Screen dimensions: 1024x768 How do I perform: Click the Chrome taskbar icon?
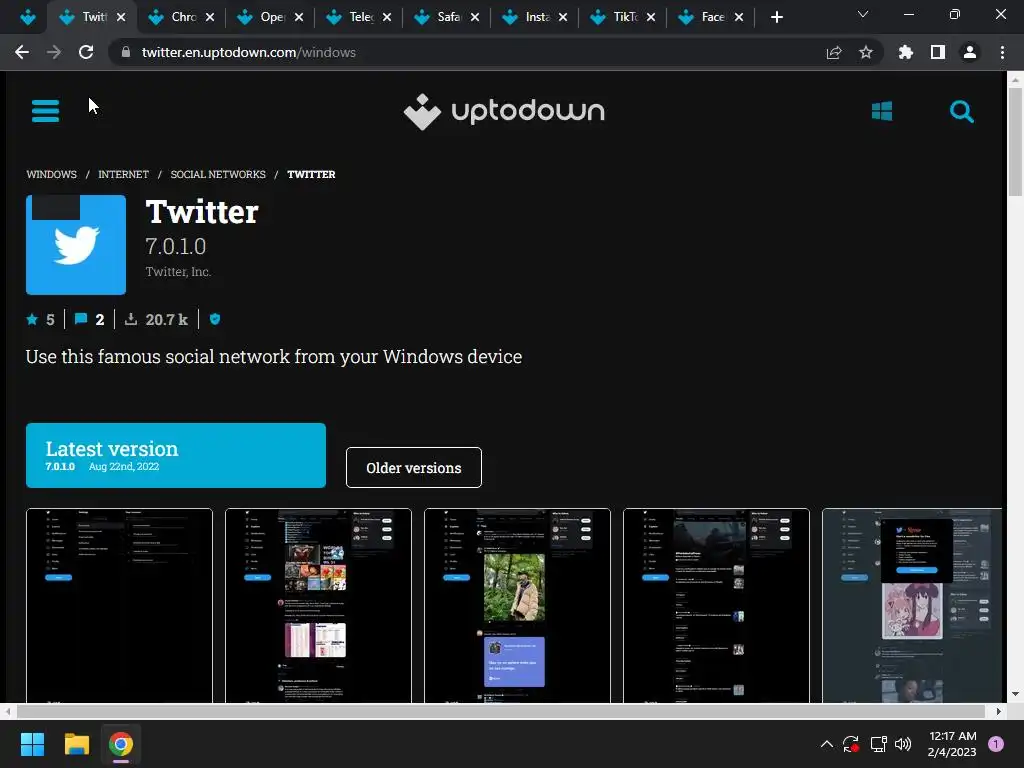(121, 744)
